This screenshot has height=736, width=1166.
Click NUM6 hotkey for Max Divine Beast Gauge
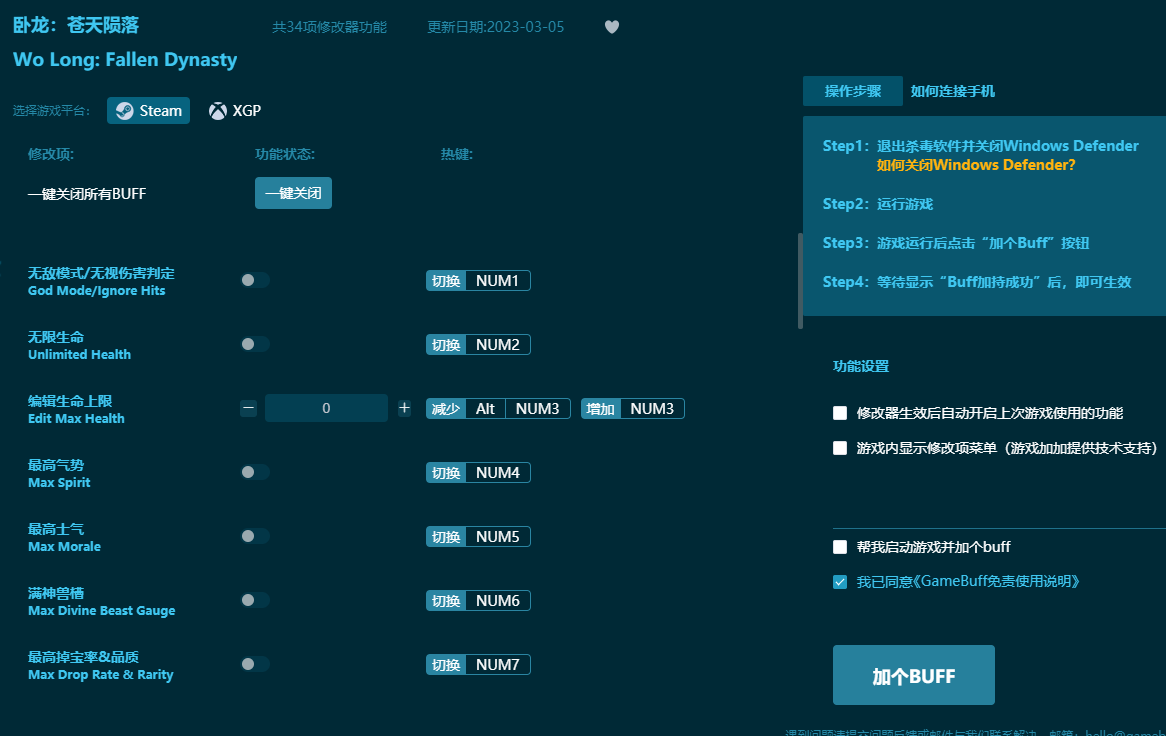click(478, 600)
